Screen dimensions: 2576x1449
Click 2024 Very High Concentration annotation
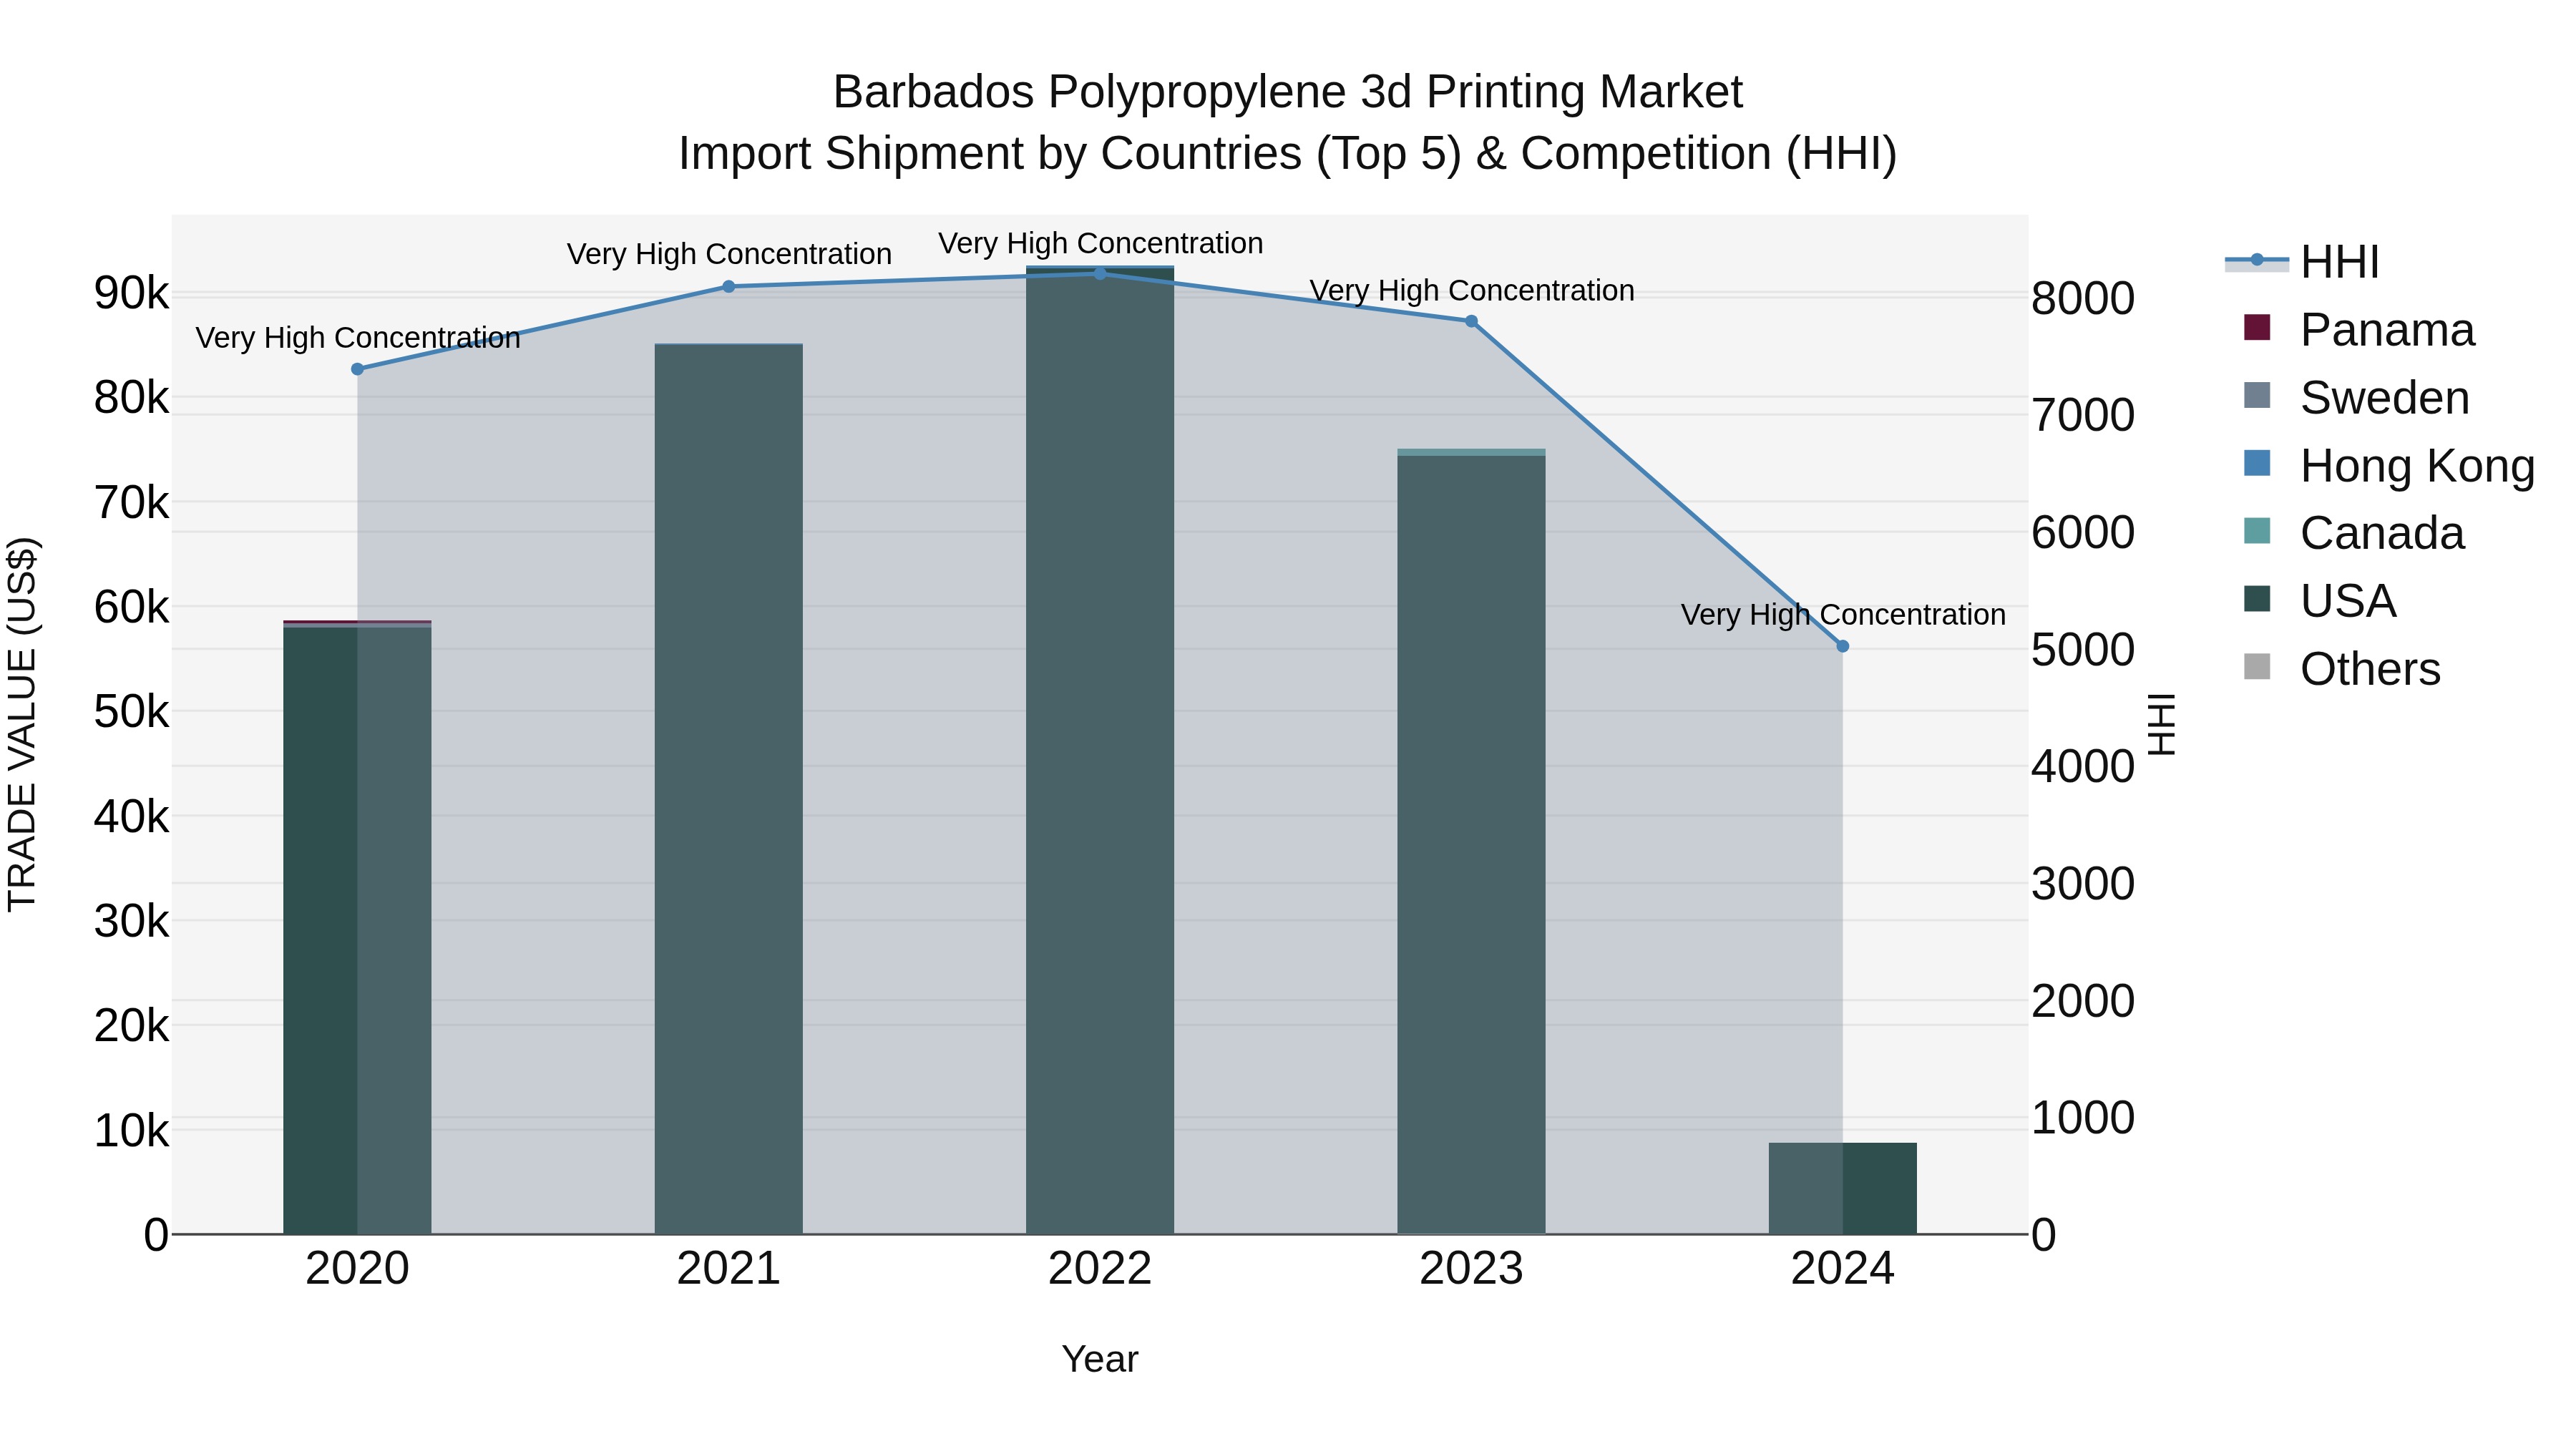pos(1843,614)
